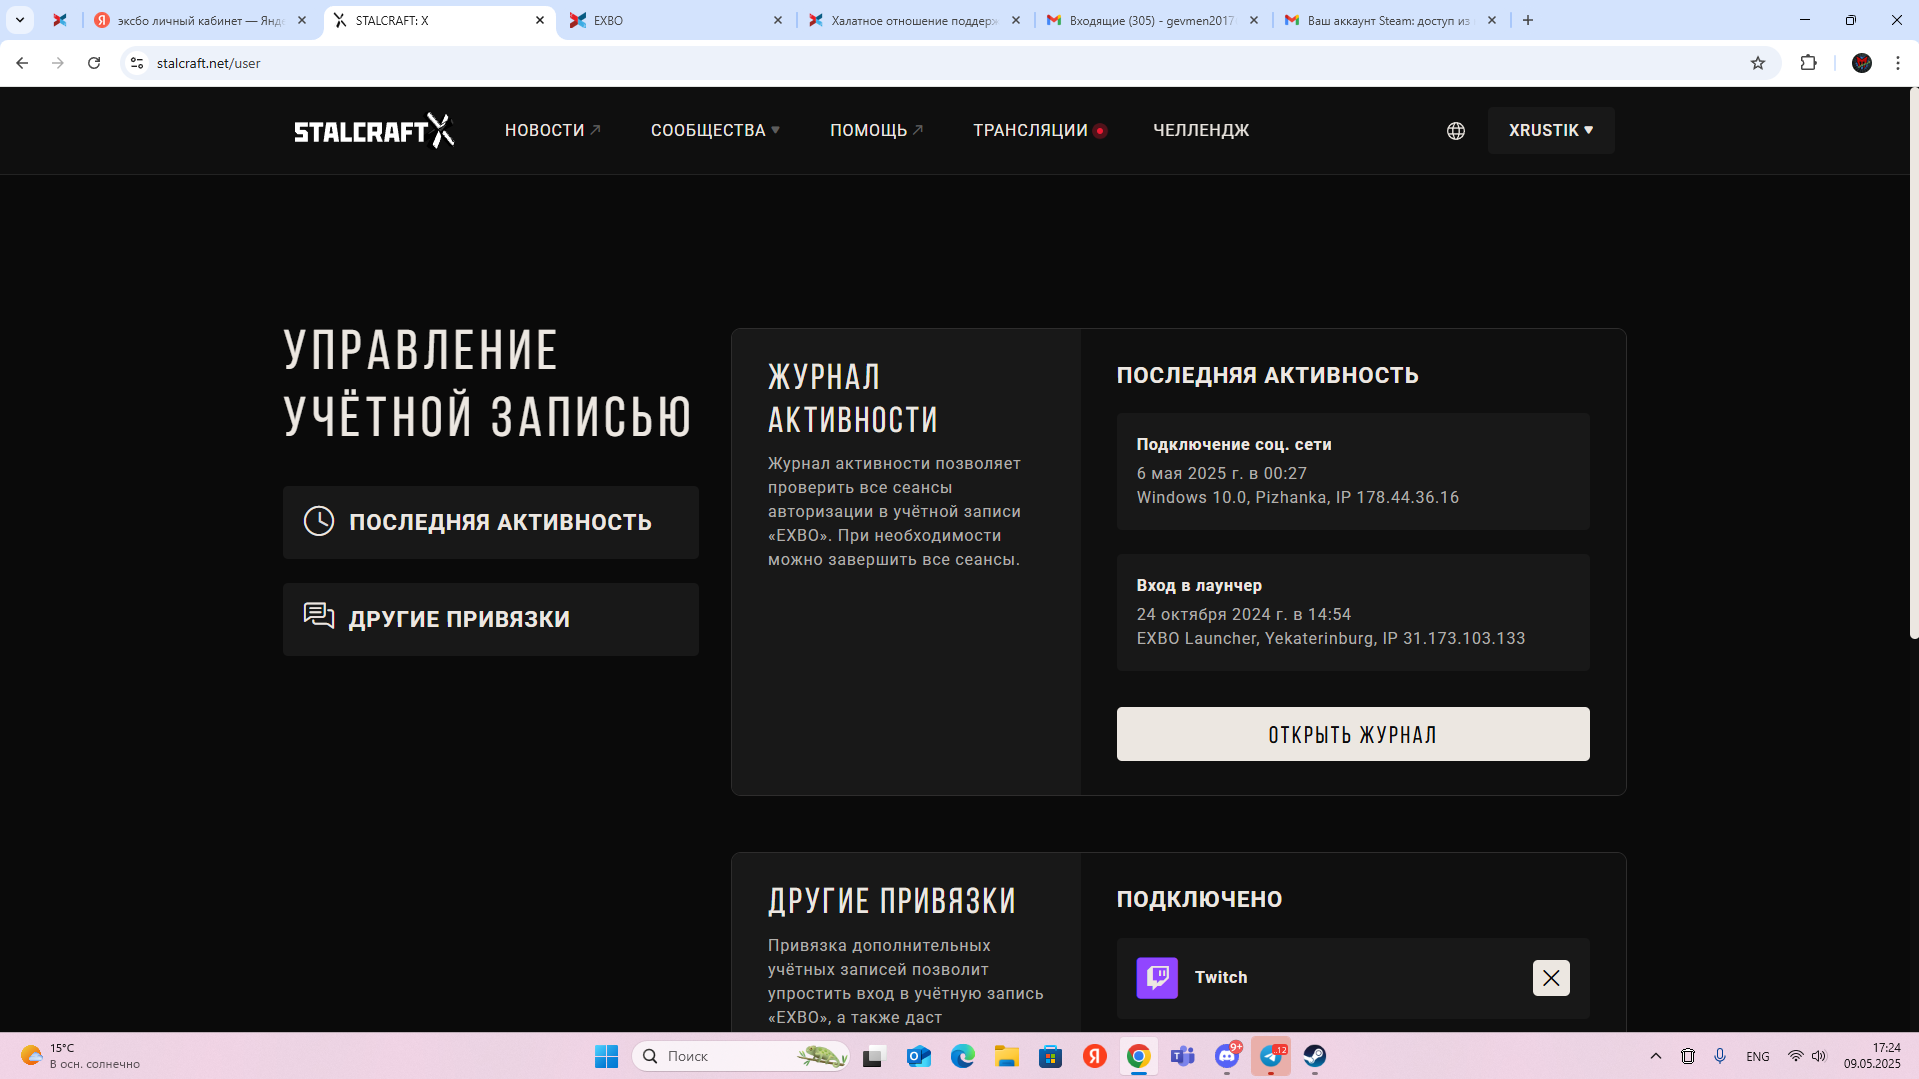Reload the stalcraft.net page

(94, 63)
